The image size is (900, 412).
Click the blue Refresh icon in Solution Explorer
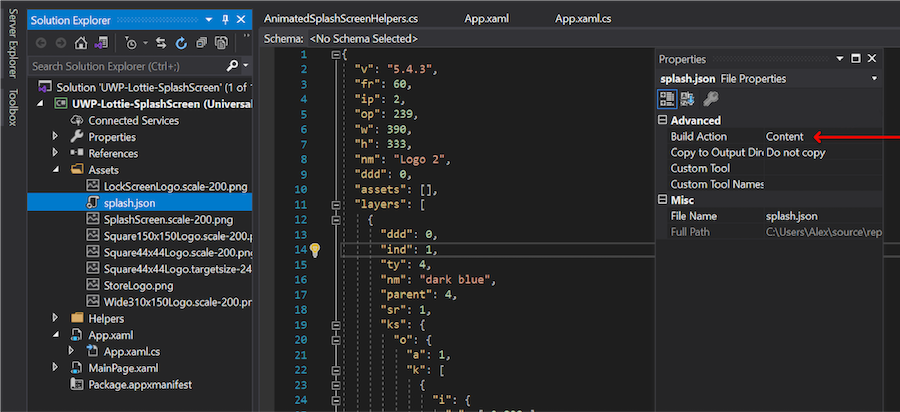[181, 43]
